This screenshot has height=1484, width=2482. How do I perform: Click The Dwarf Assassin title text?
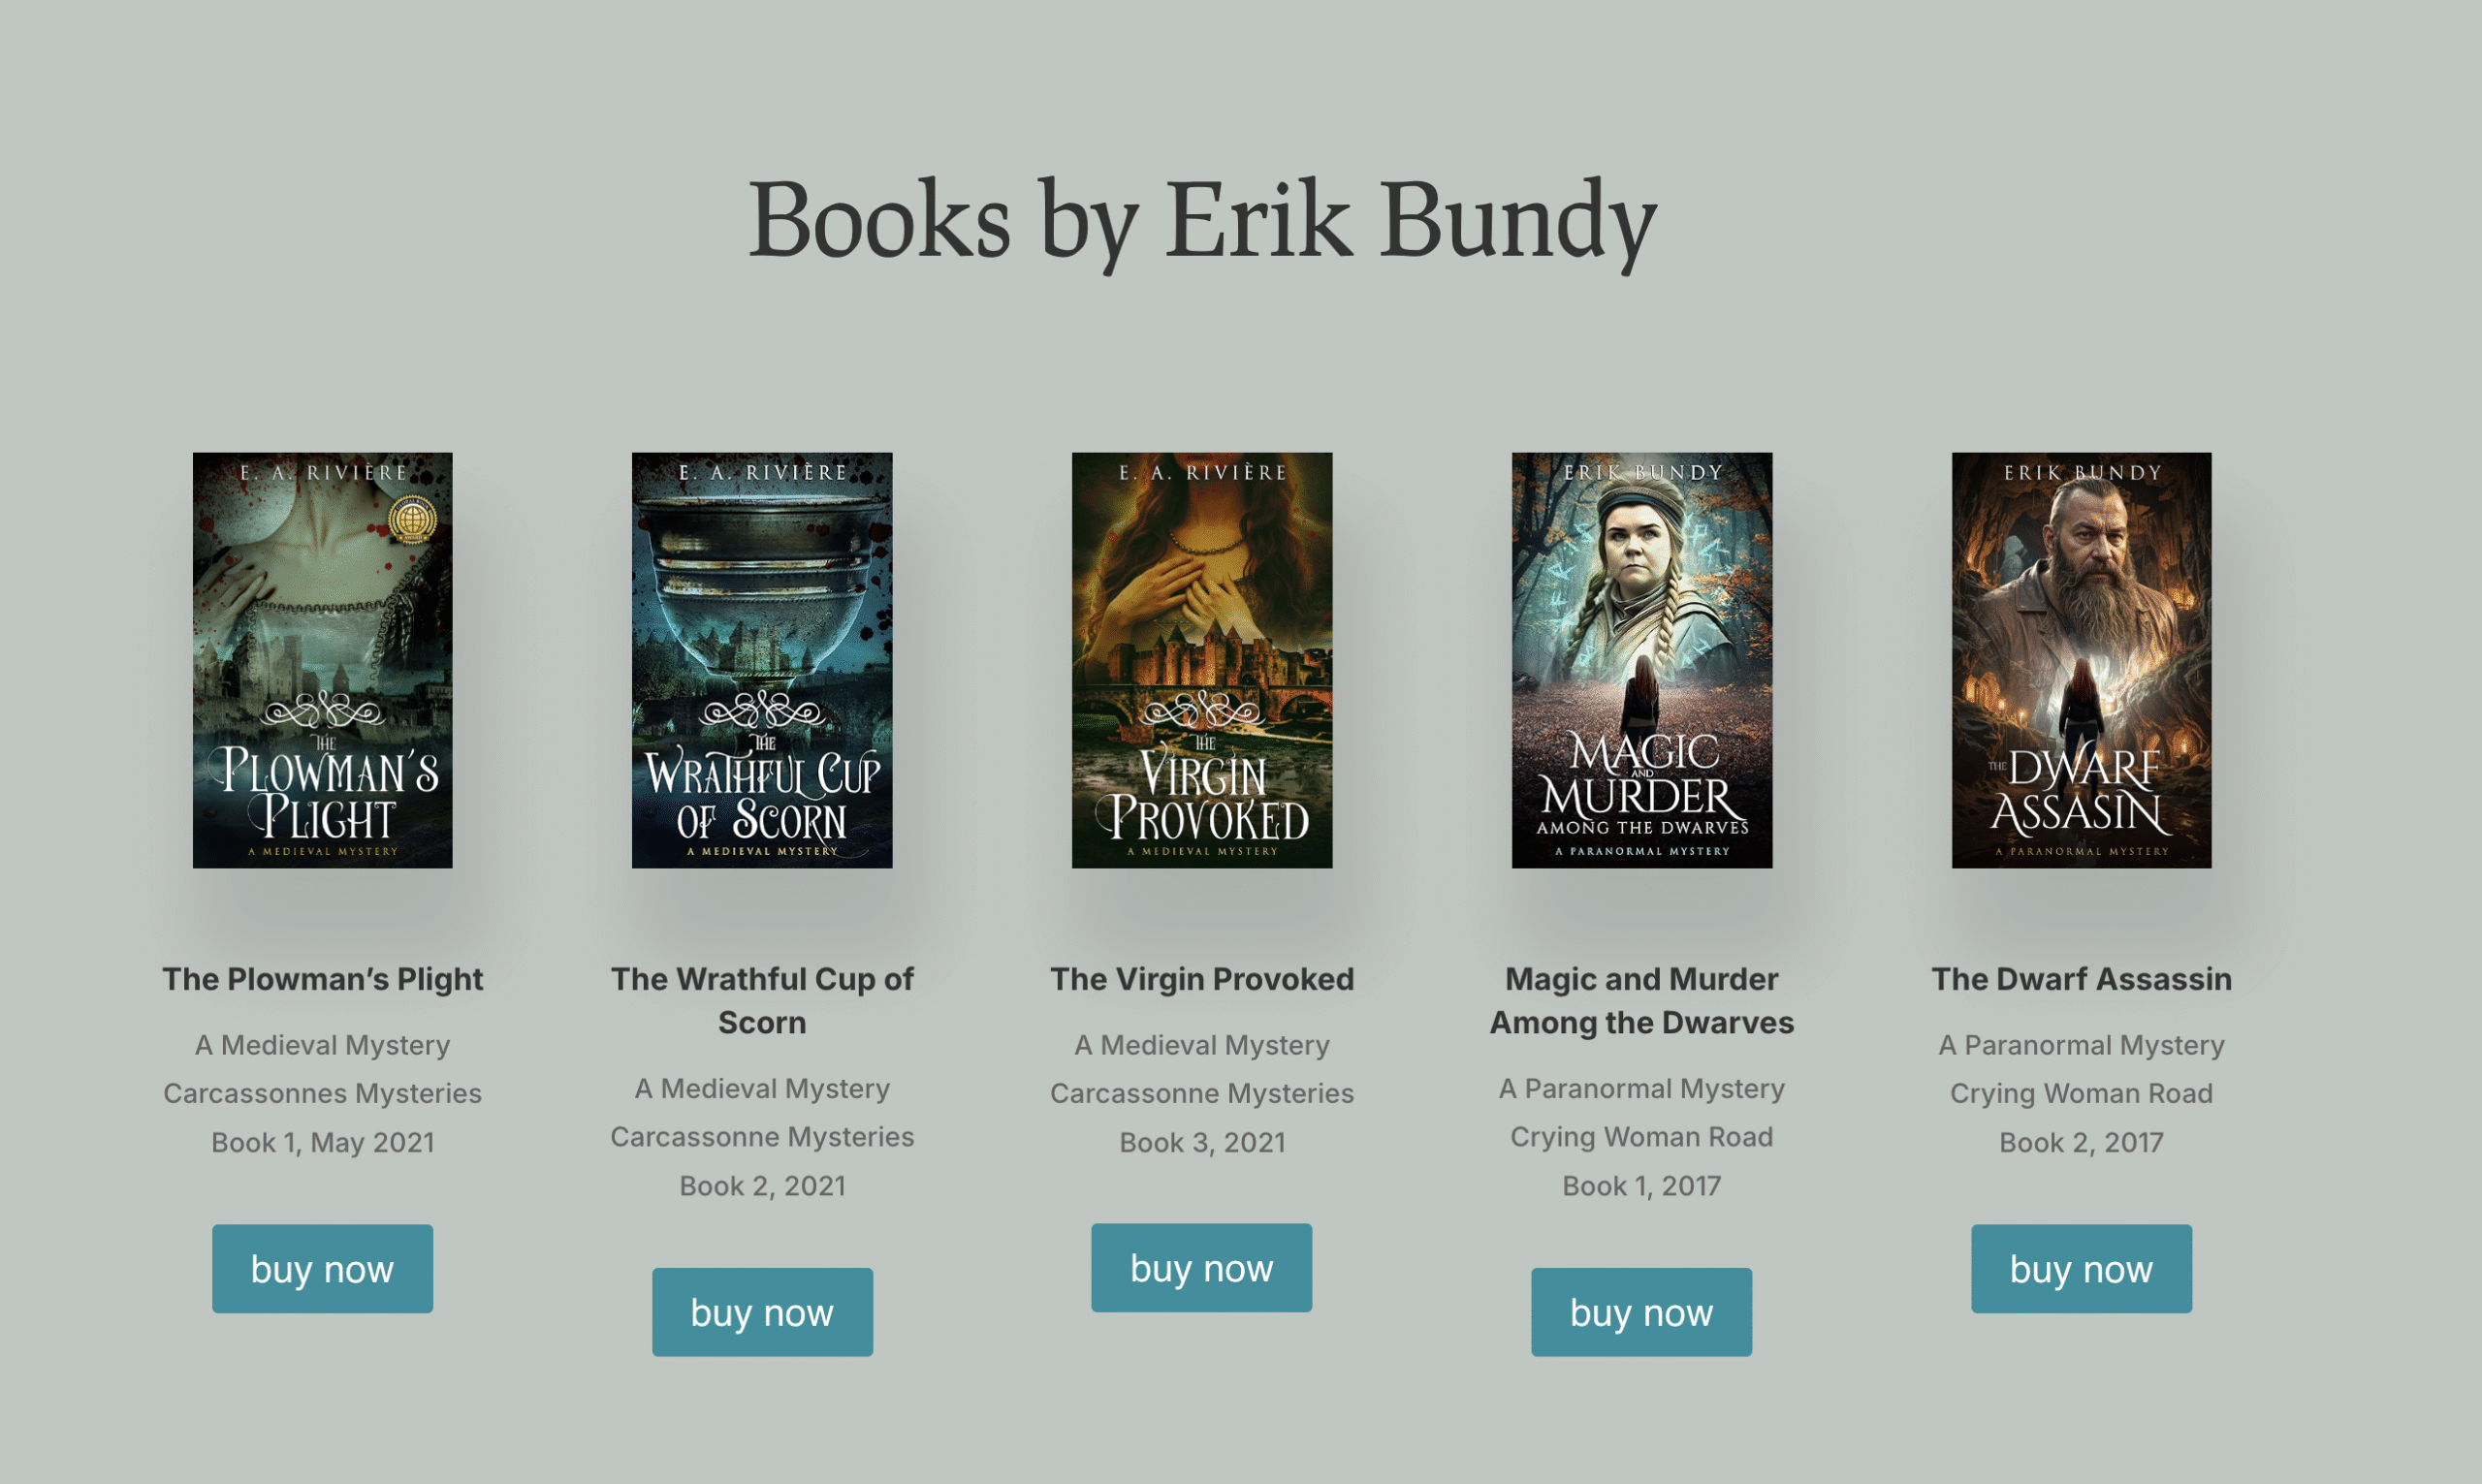tap(2082, 978)
